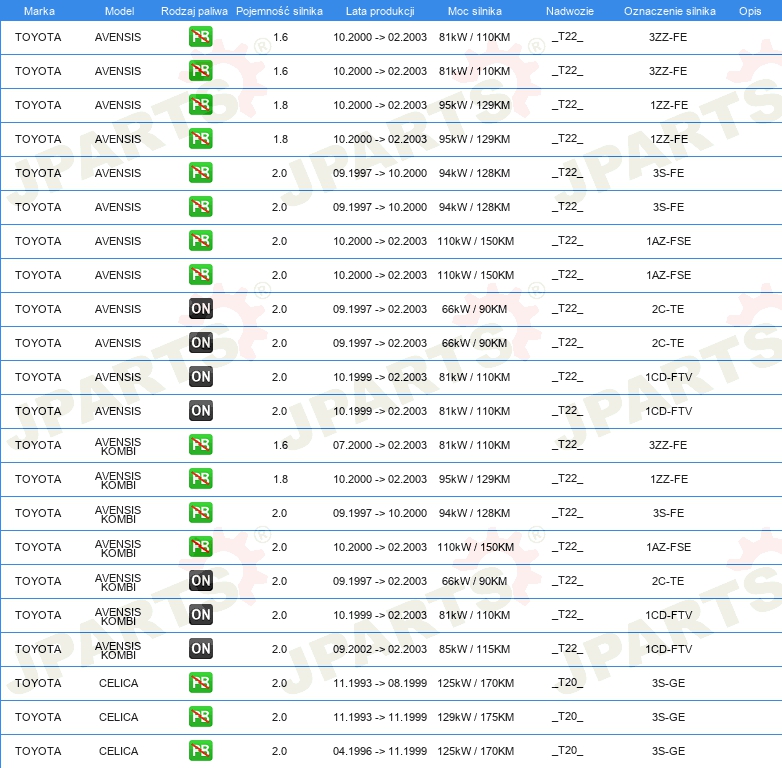Click the Pojemność silnika column header
This screenshot has width=782, height=768.
[279, 11]
